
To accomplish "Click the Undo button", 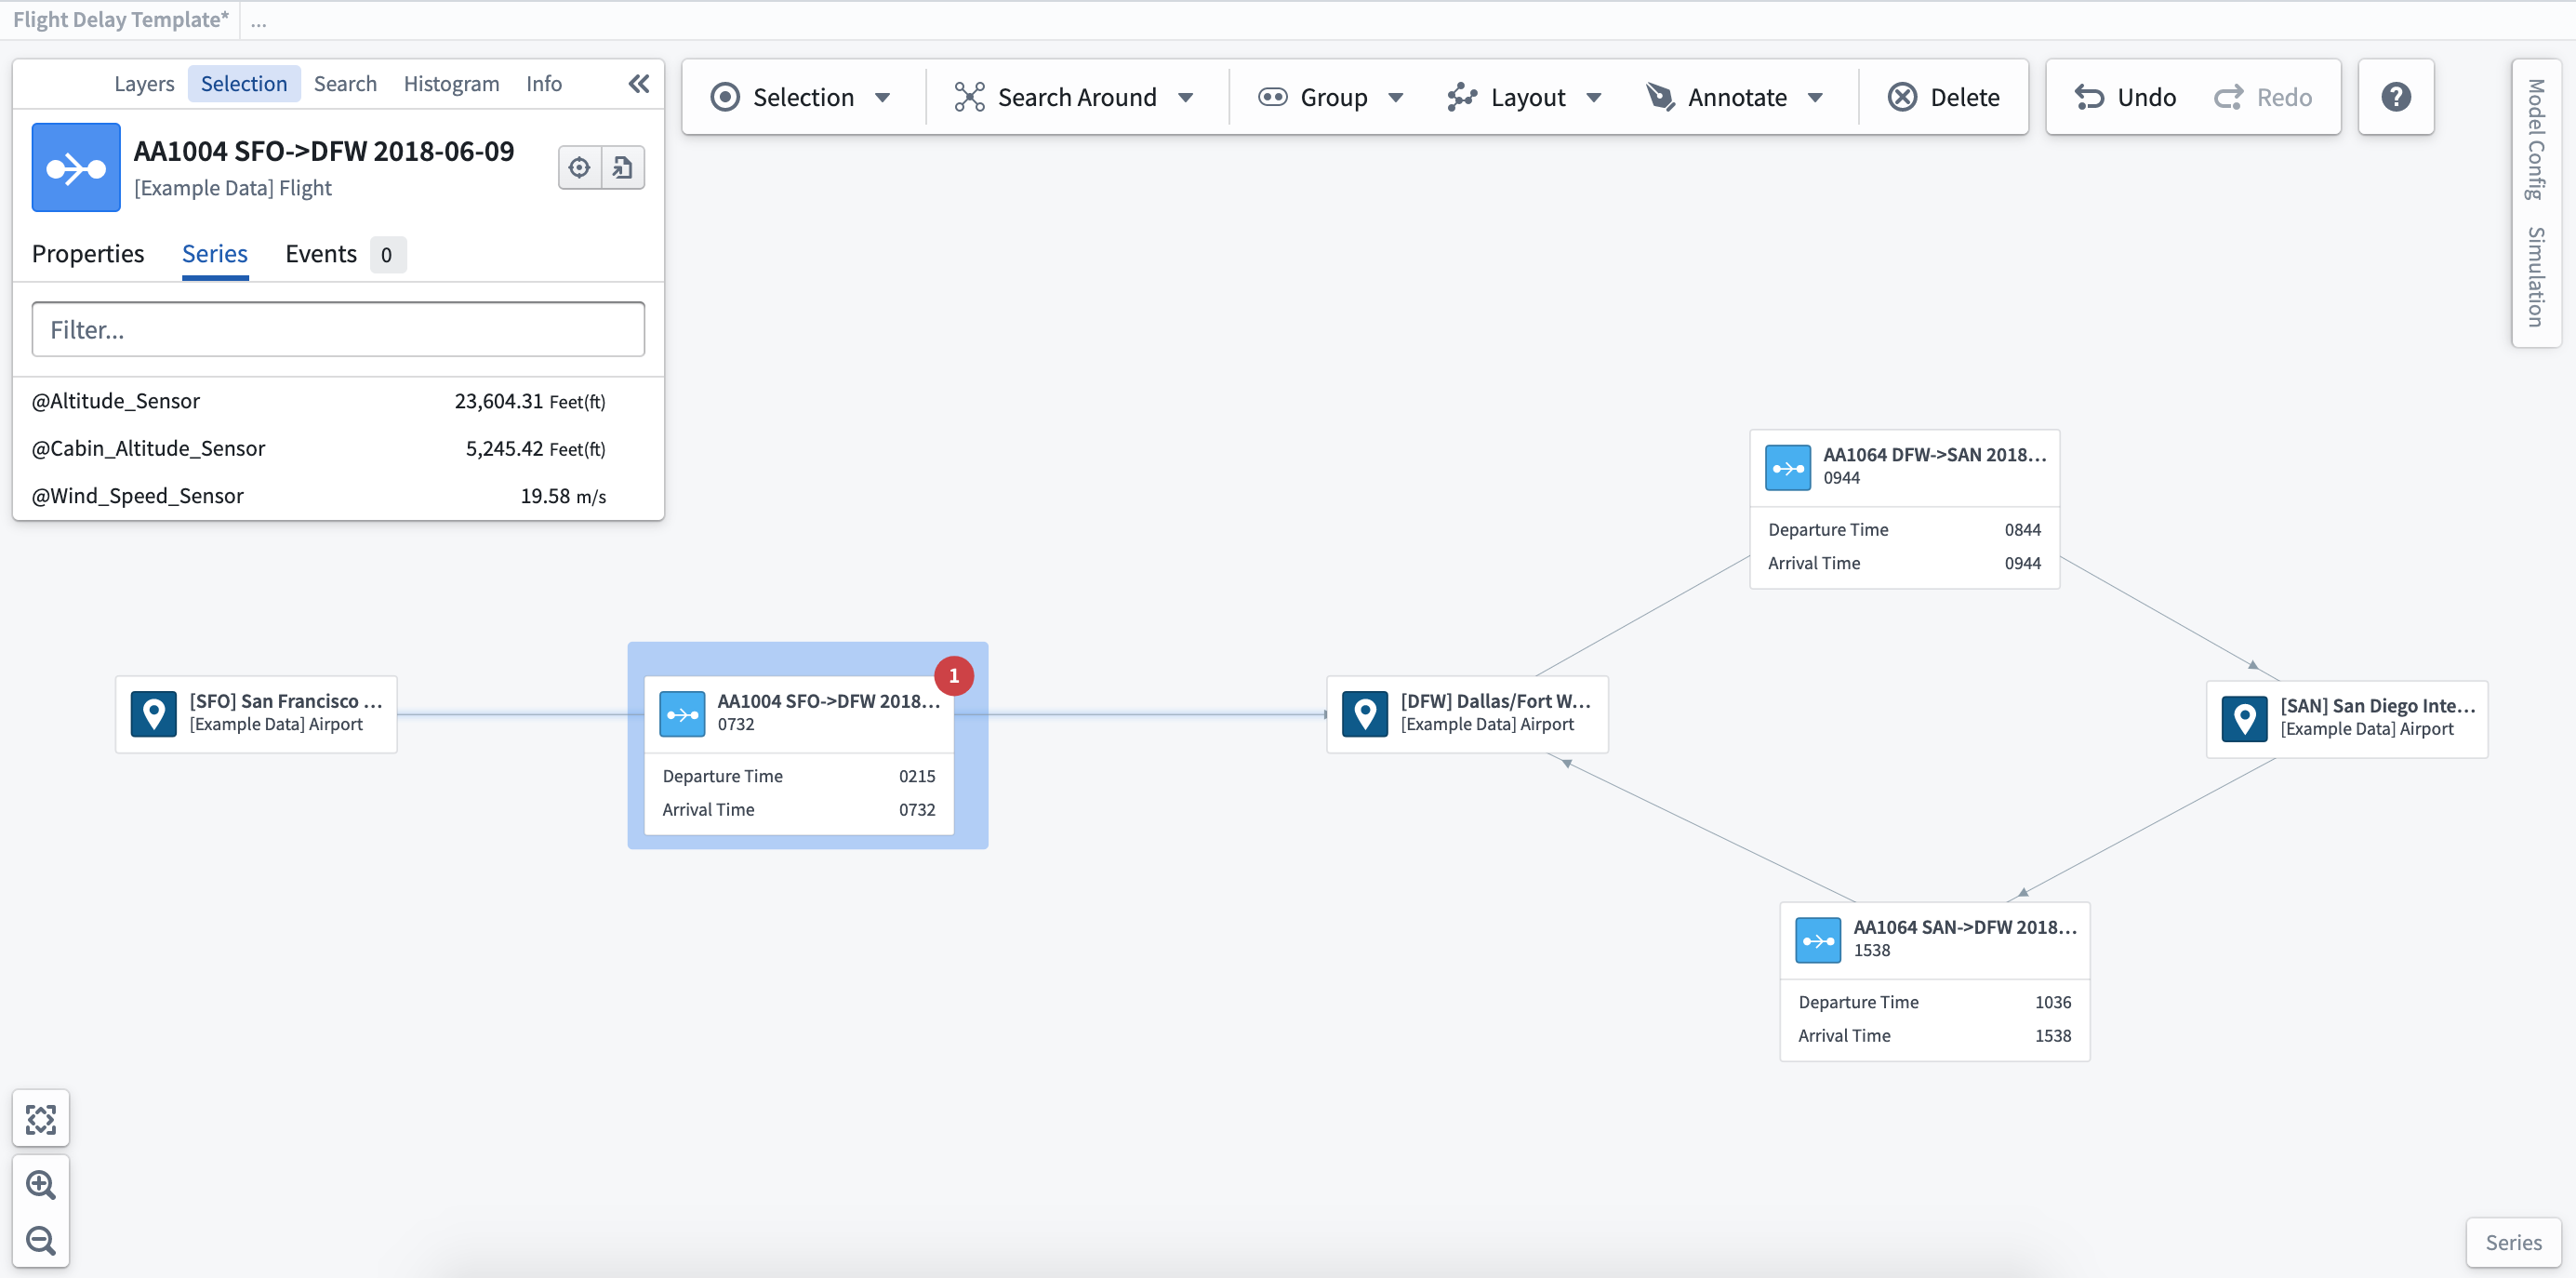I will tap(2125, 97).
